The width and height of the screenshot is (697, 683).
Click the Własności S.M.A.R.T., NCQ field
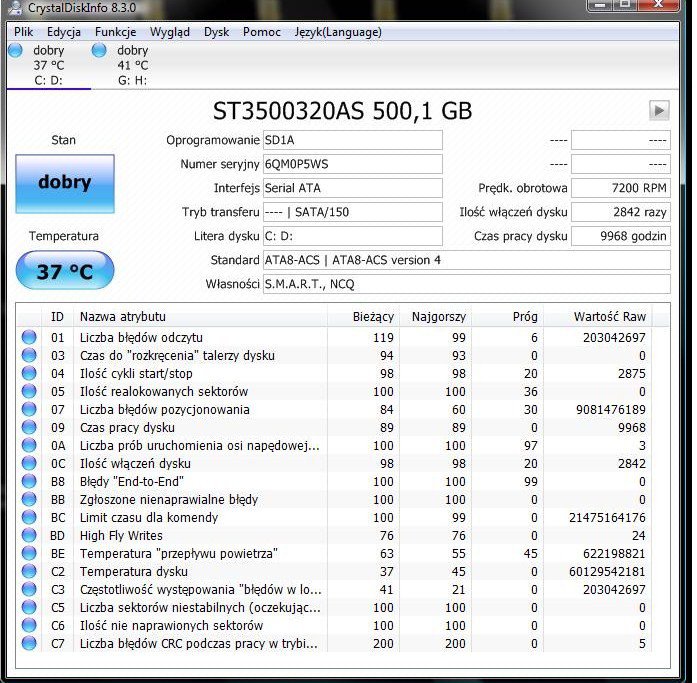467,284
